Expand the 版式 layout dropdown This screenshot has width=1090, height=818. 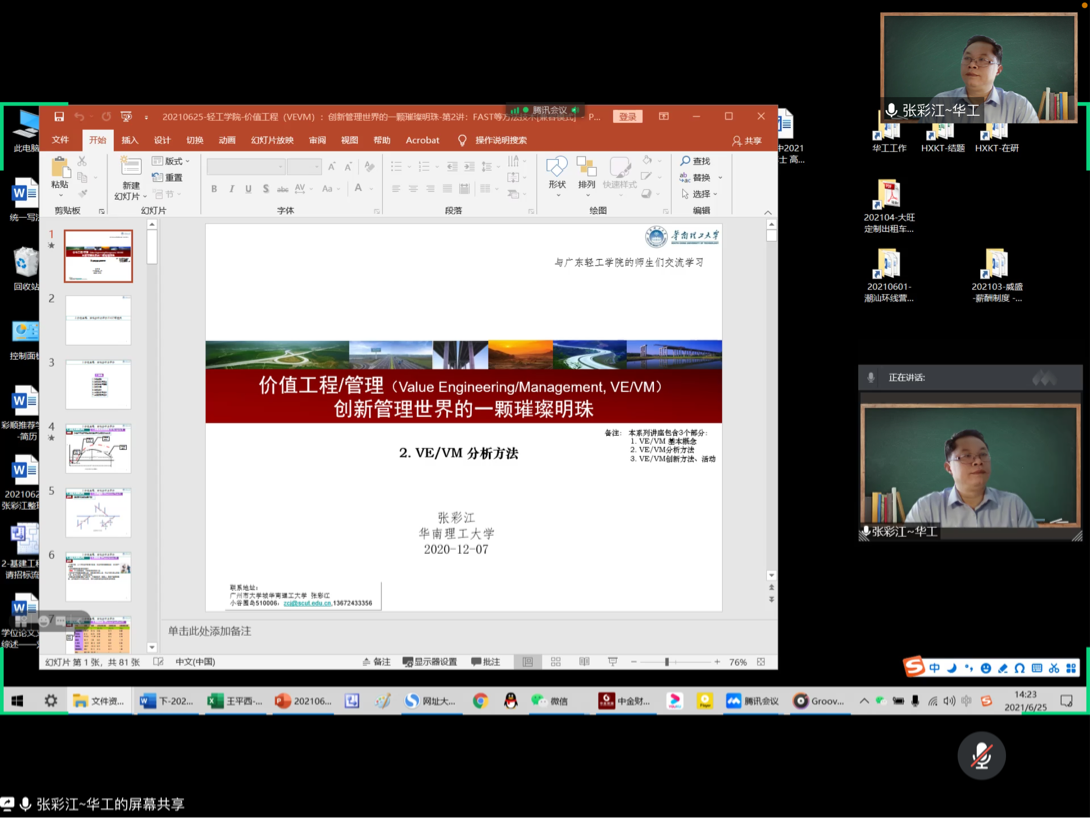[x=173, y=161]
